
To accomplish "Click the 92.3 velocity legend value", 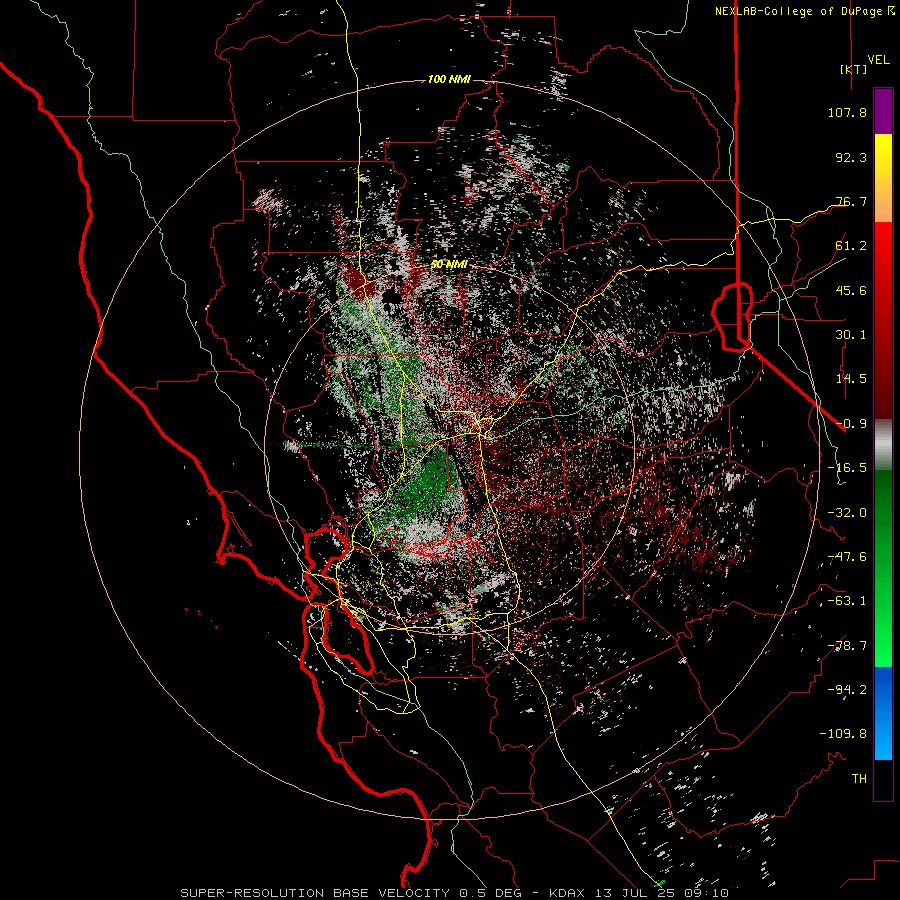I will pyautogui.click(x=851, y=157).
